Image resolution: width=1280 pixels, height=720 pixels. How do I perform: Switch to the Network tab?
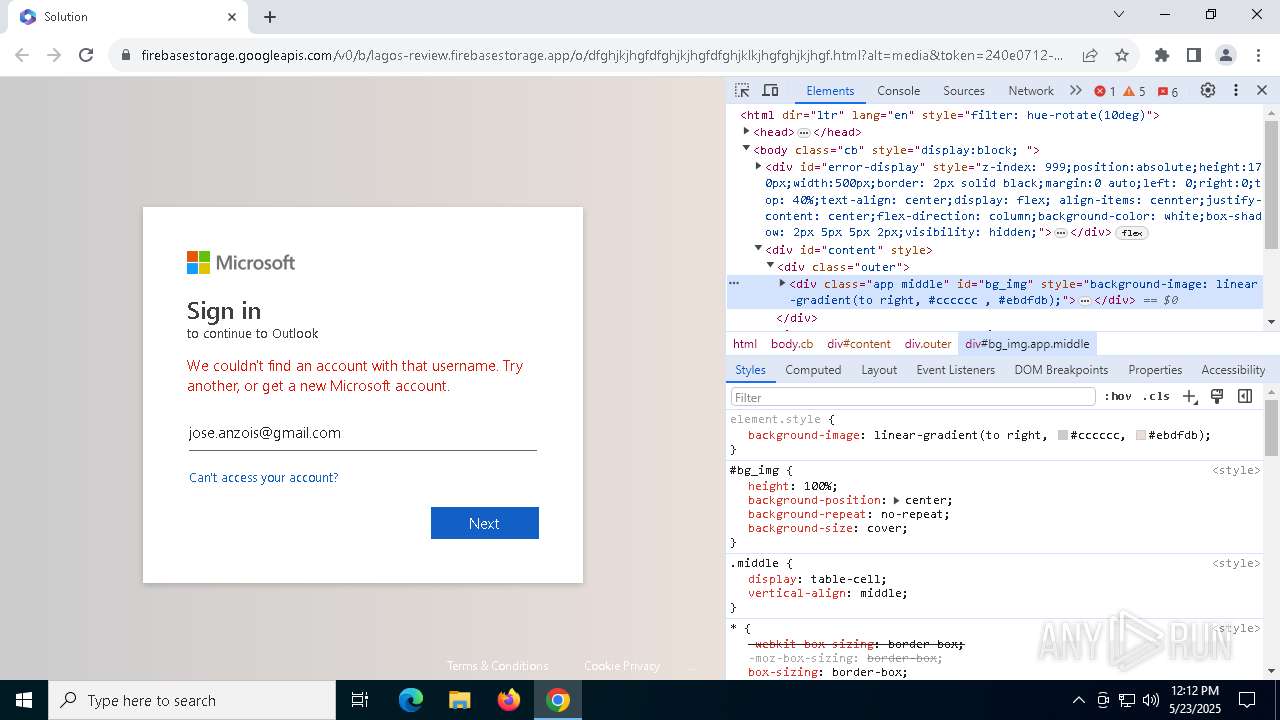[1031, 90]
